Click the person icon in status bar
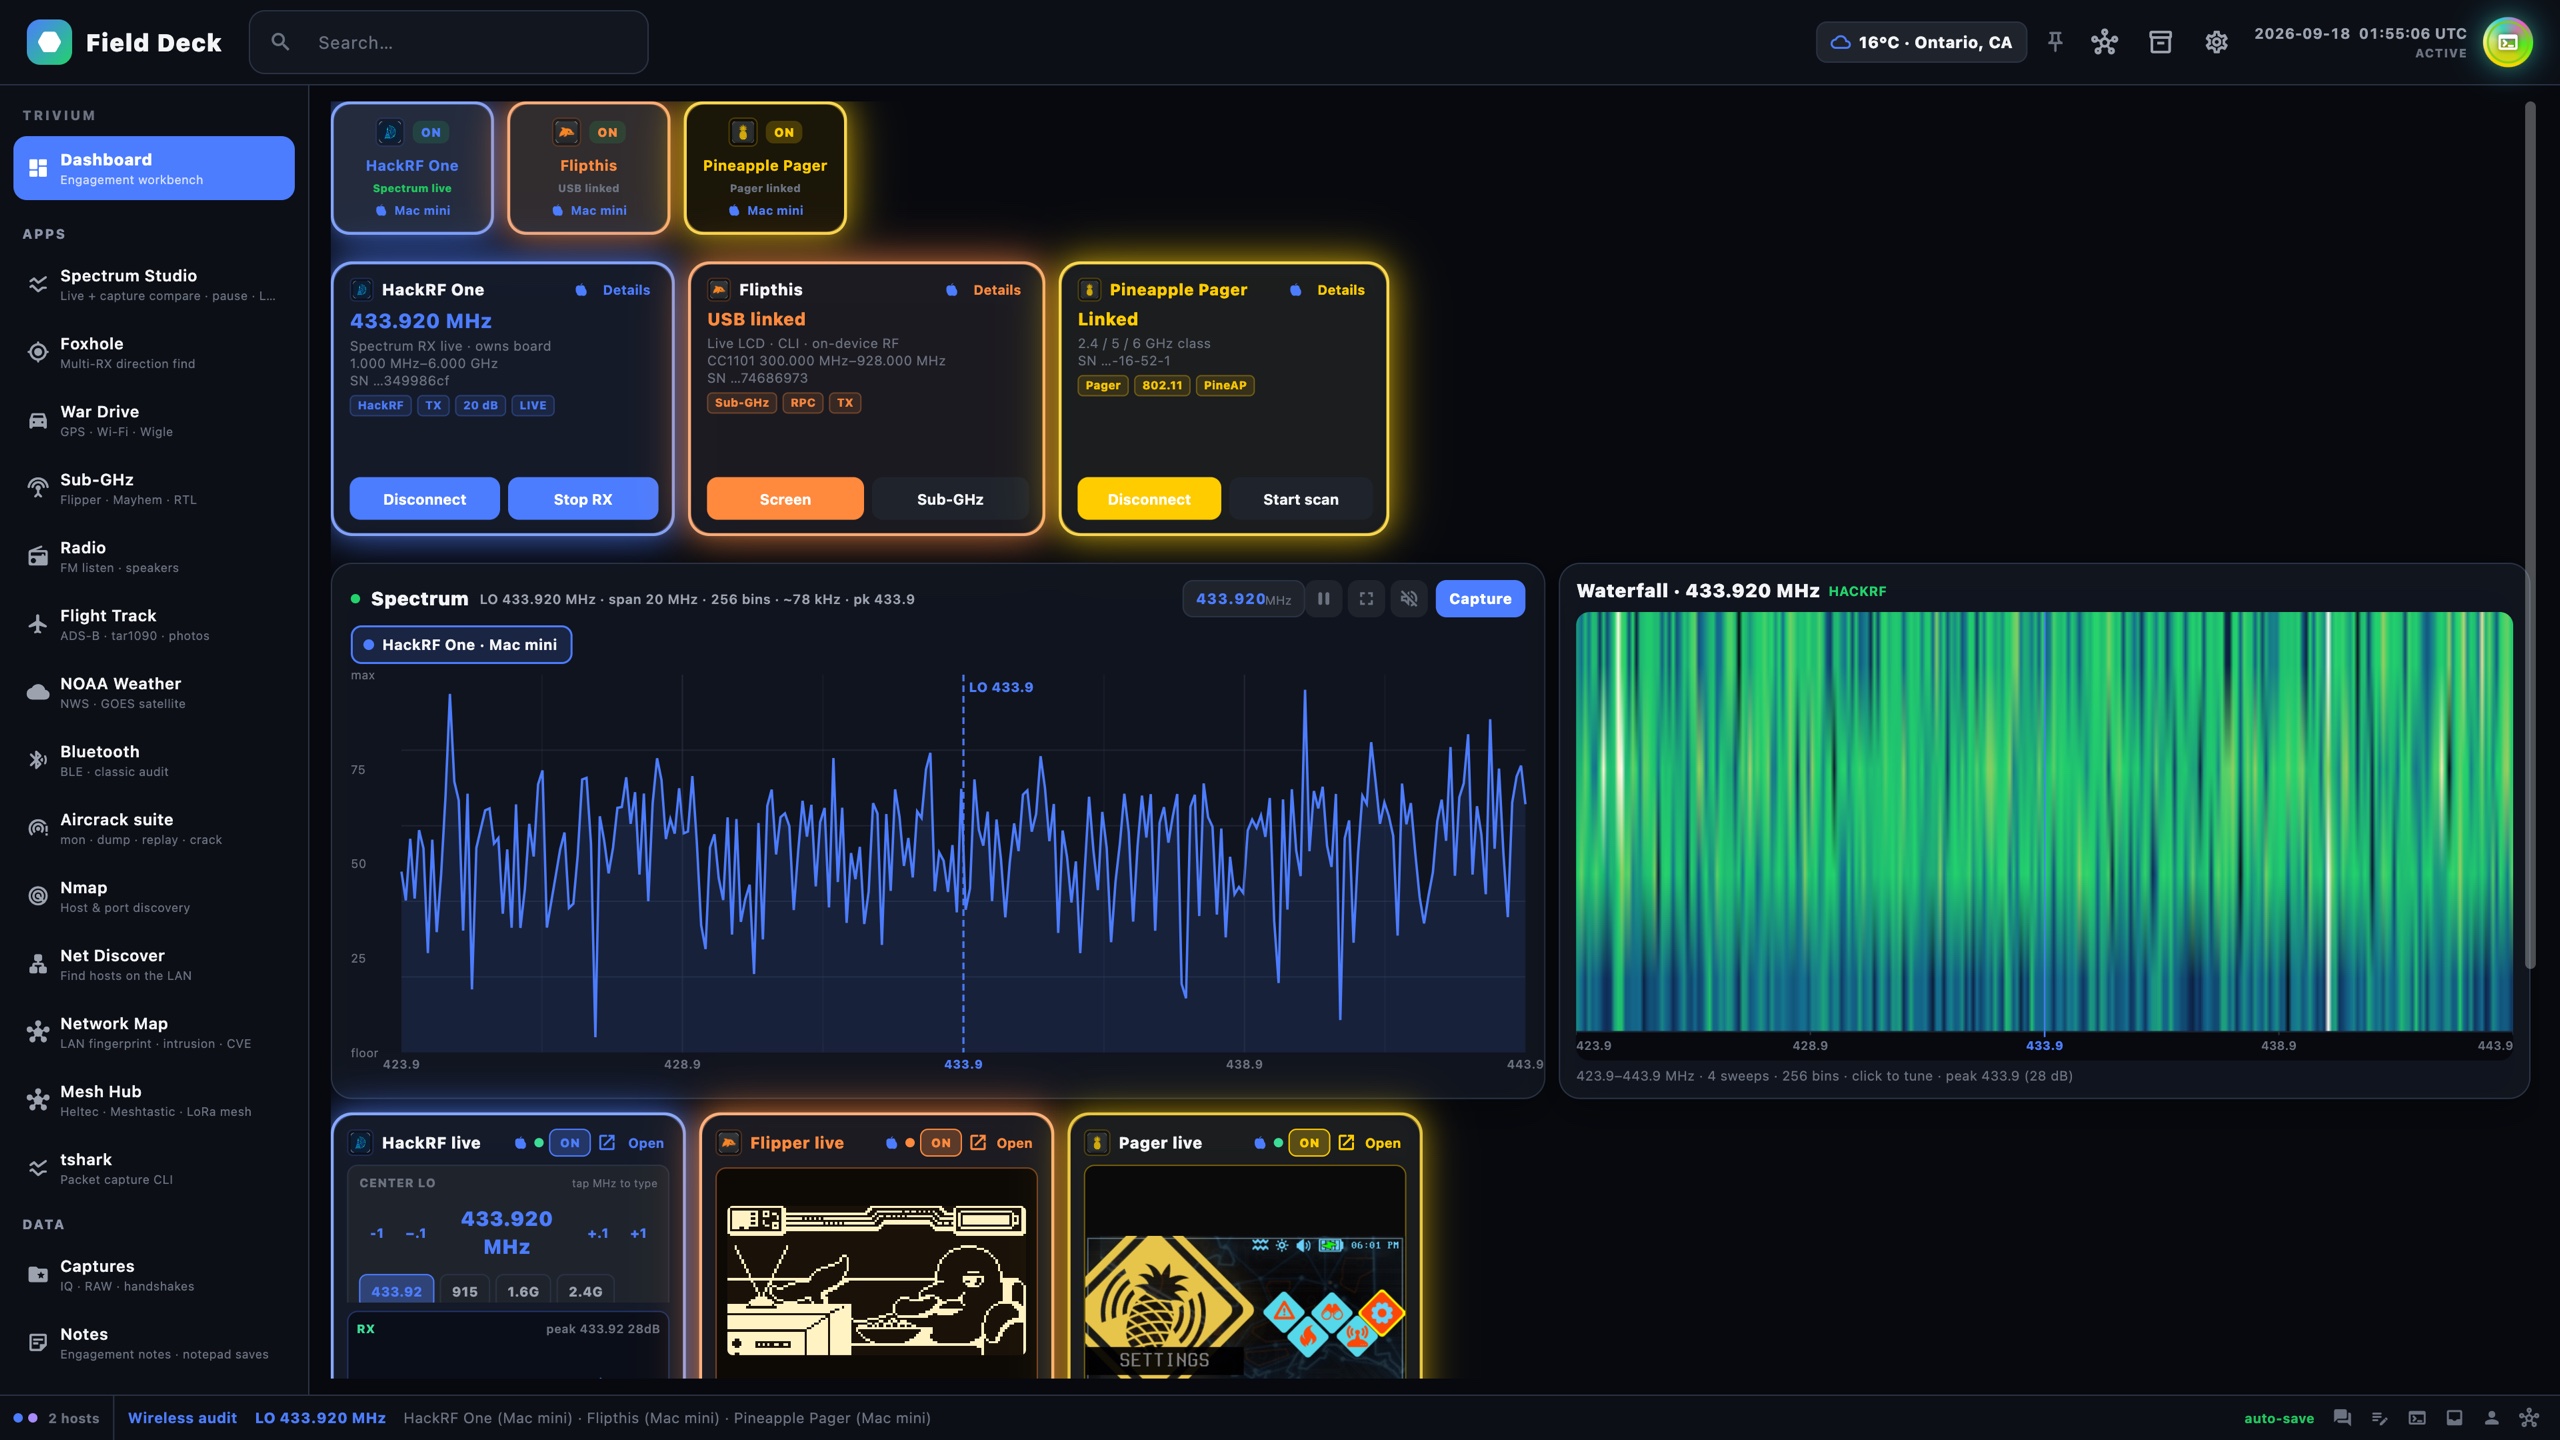Image resolution: width=2560 pixels, height=1440 pixels. click(x=2491, y=1417)
